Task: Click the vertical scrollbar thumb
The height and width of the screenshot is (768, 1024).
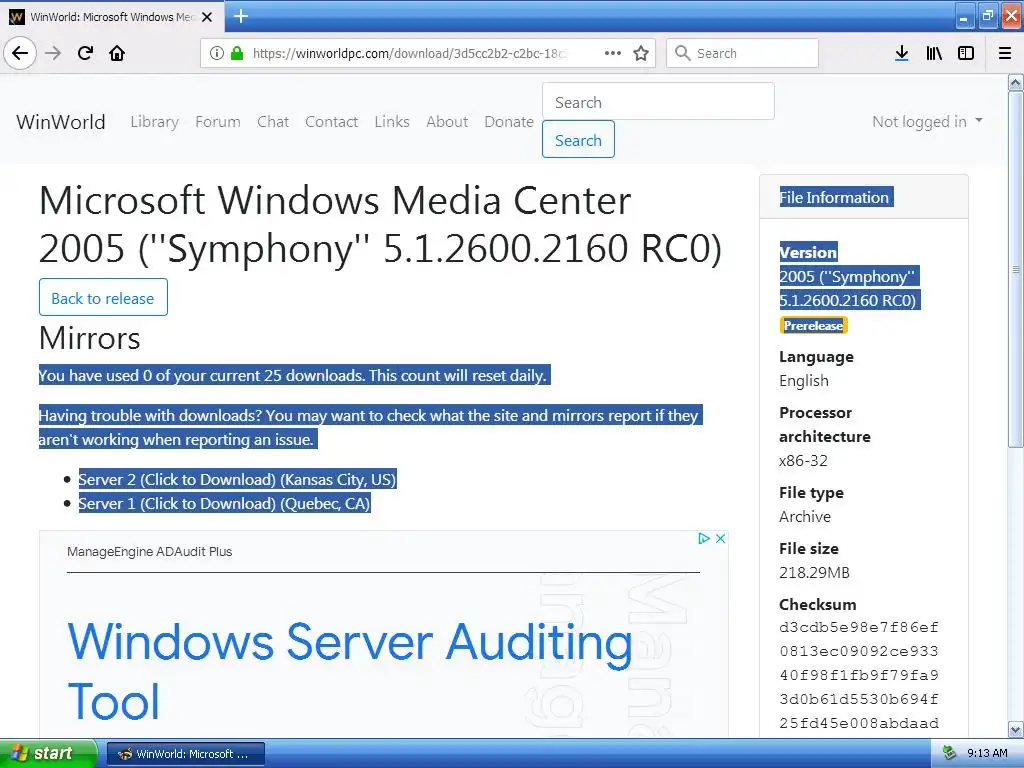Action: [1015, 269]
